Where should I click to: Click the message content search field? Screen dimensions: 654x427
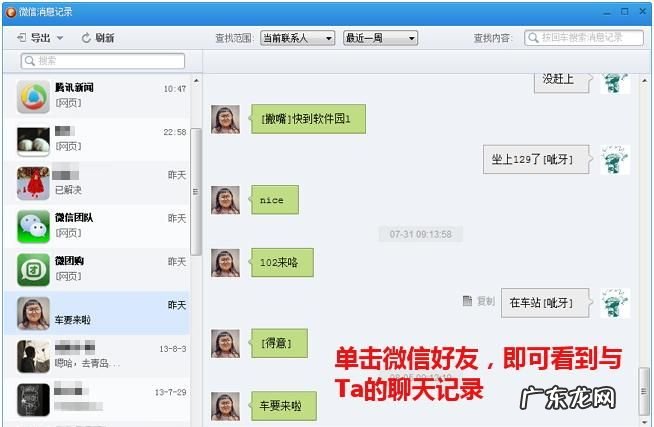click(x=582, y=38)
